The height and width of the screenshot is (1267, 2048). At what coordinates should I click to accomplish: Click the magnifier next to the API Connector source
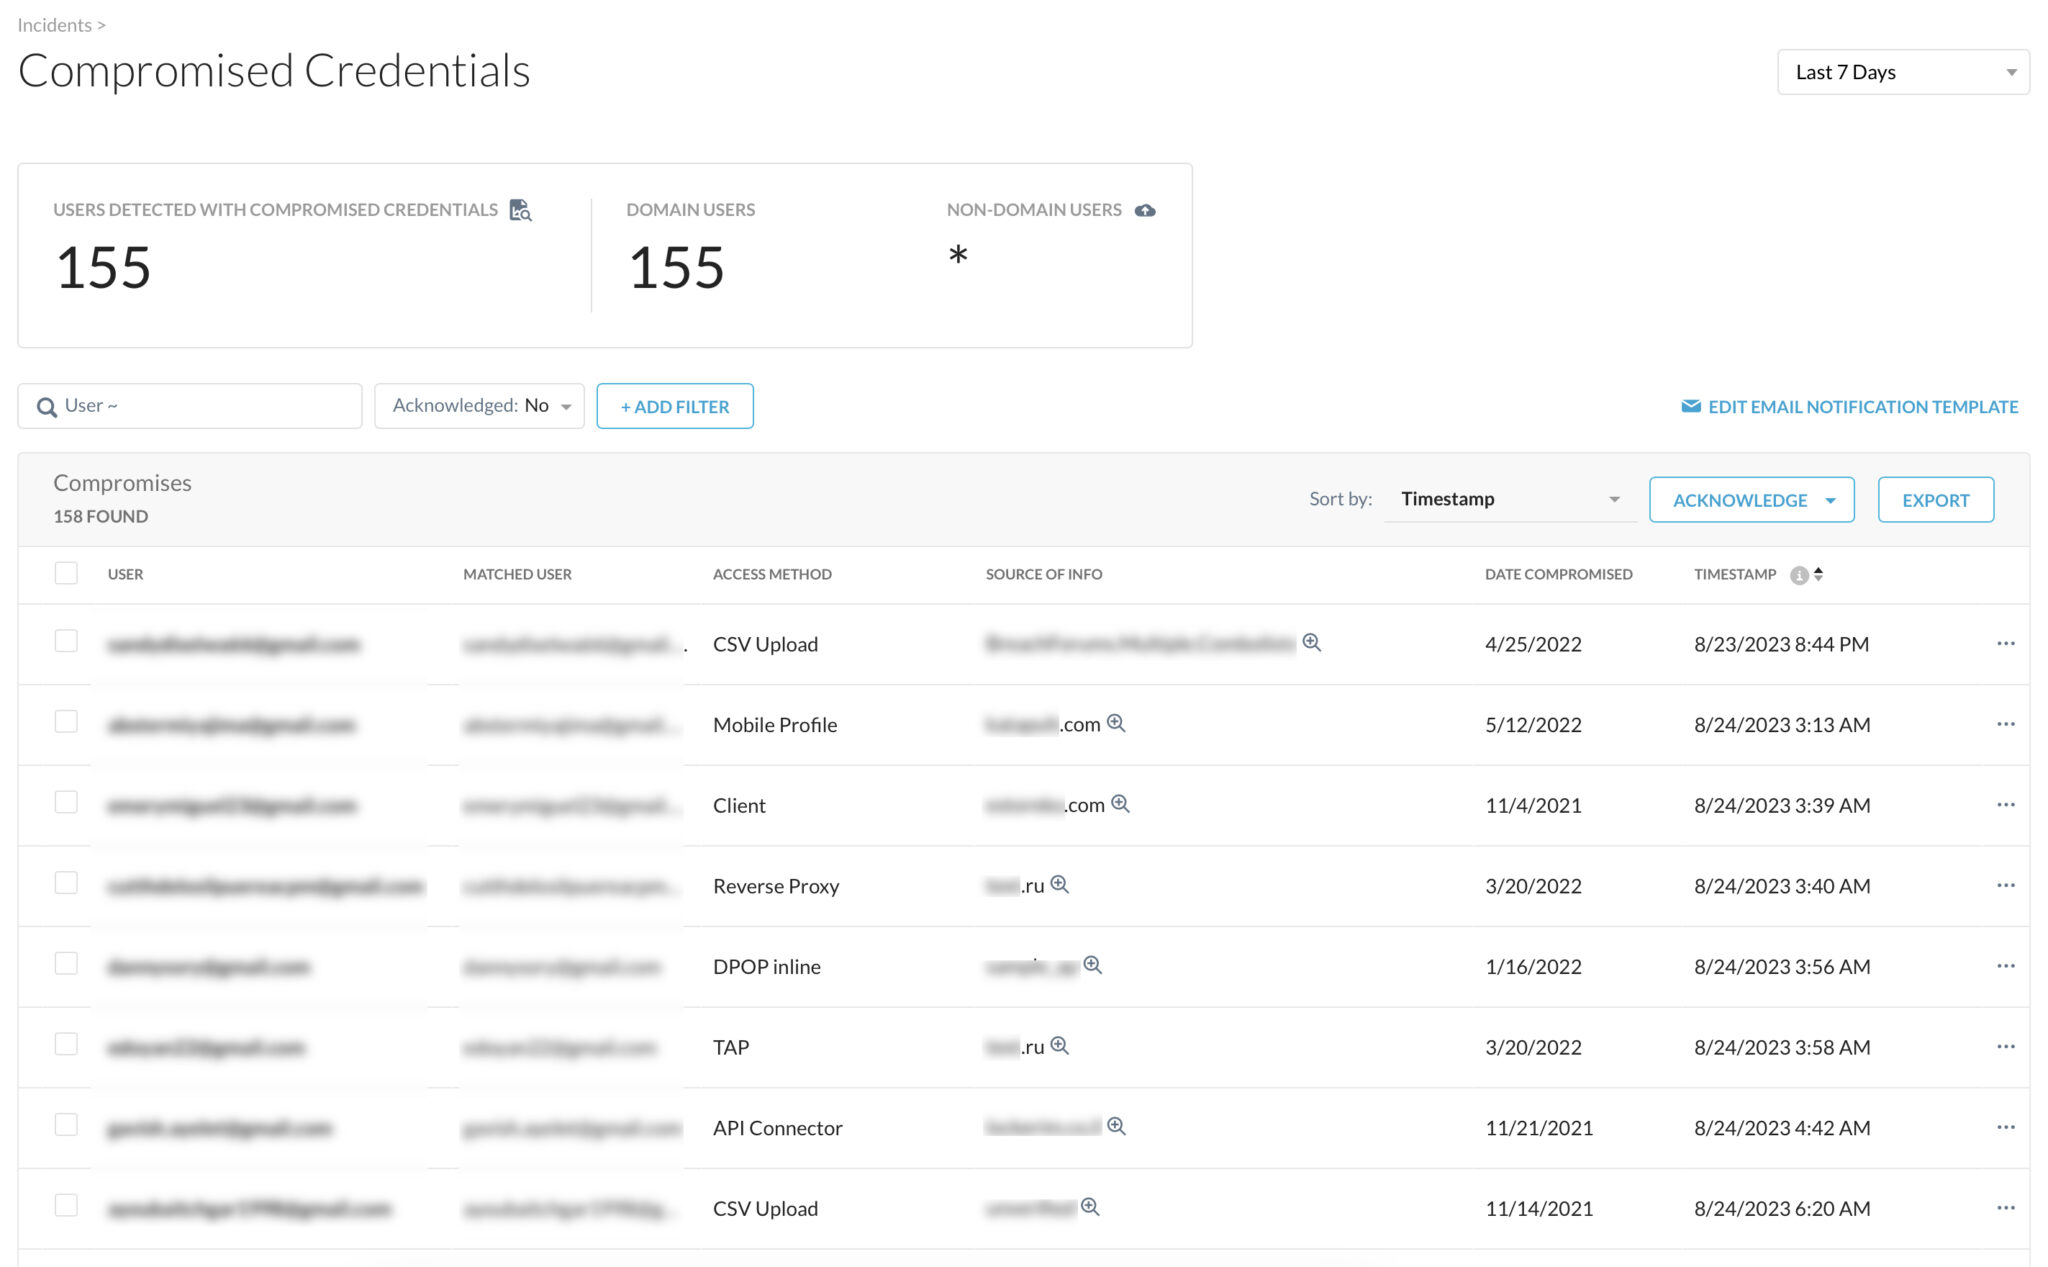1117,1126
